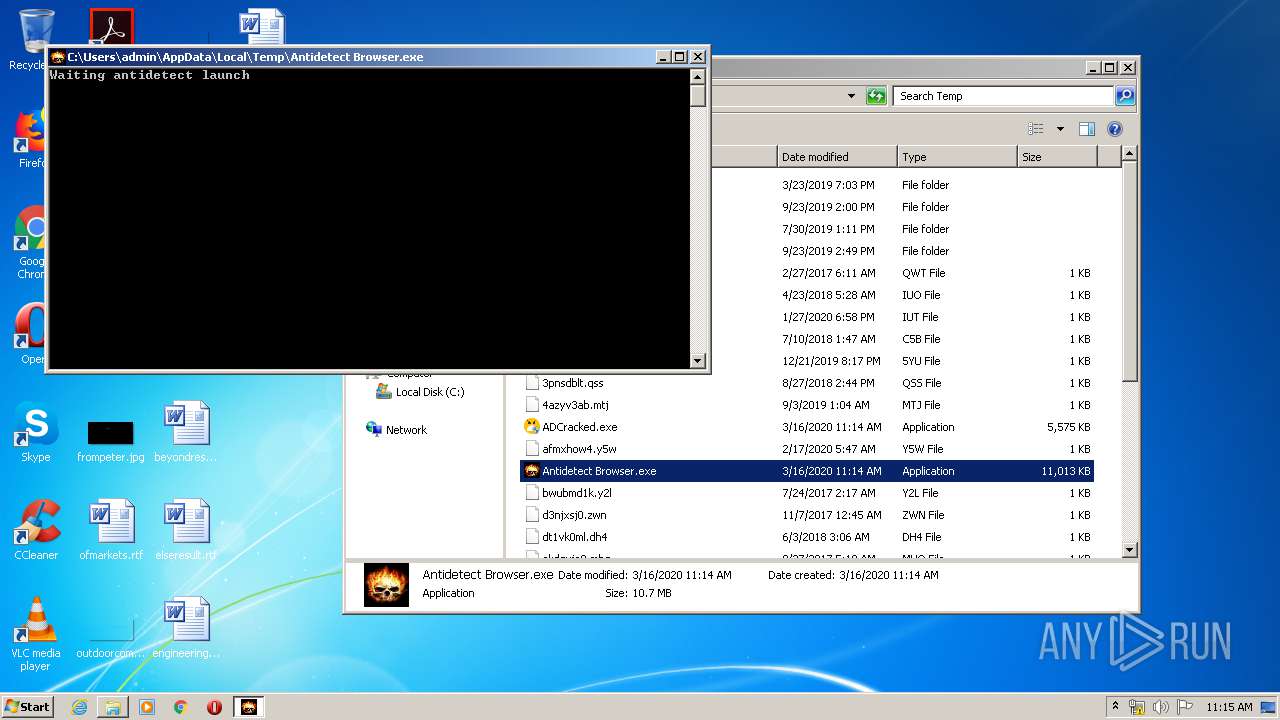The height and width of the screenshot is (720, 1280).
Task: Click the Antidetect skull thumbnail in details pane
Action: tap(386, 584)
